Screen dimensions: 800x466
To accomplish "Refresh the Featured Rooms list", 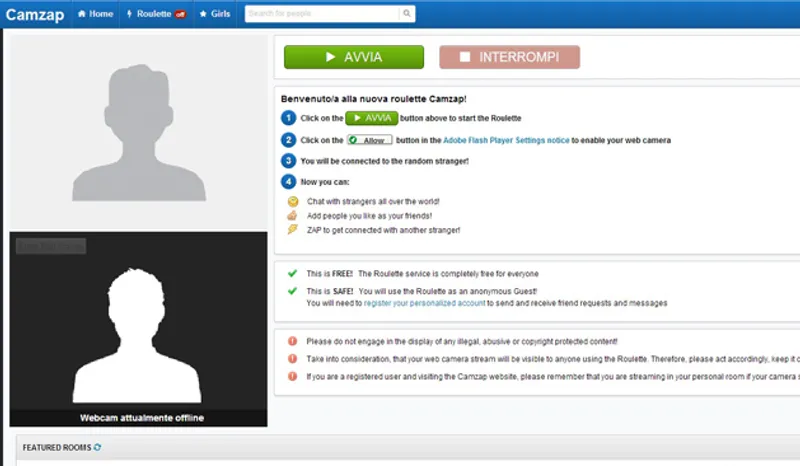I will [x=97, y=447].
